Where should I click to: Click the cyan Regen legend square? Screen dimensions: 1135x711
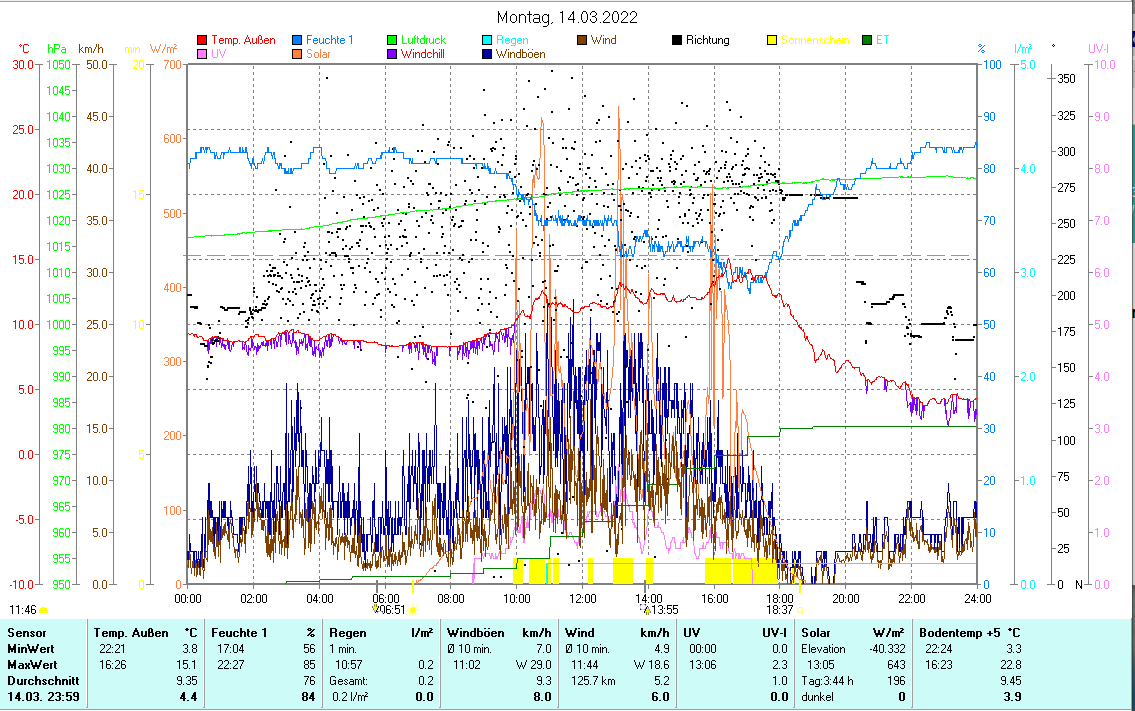487,40
